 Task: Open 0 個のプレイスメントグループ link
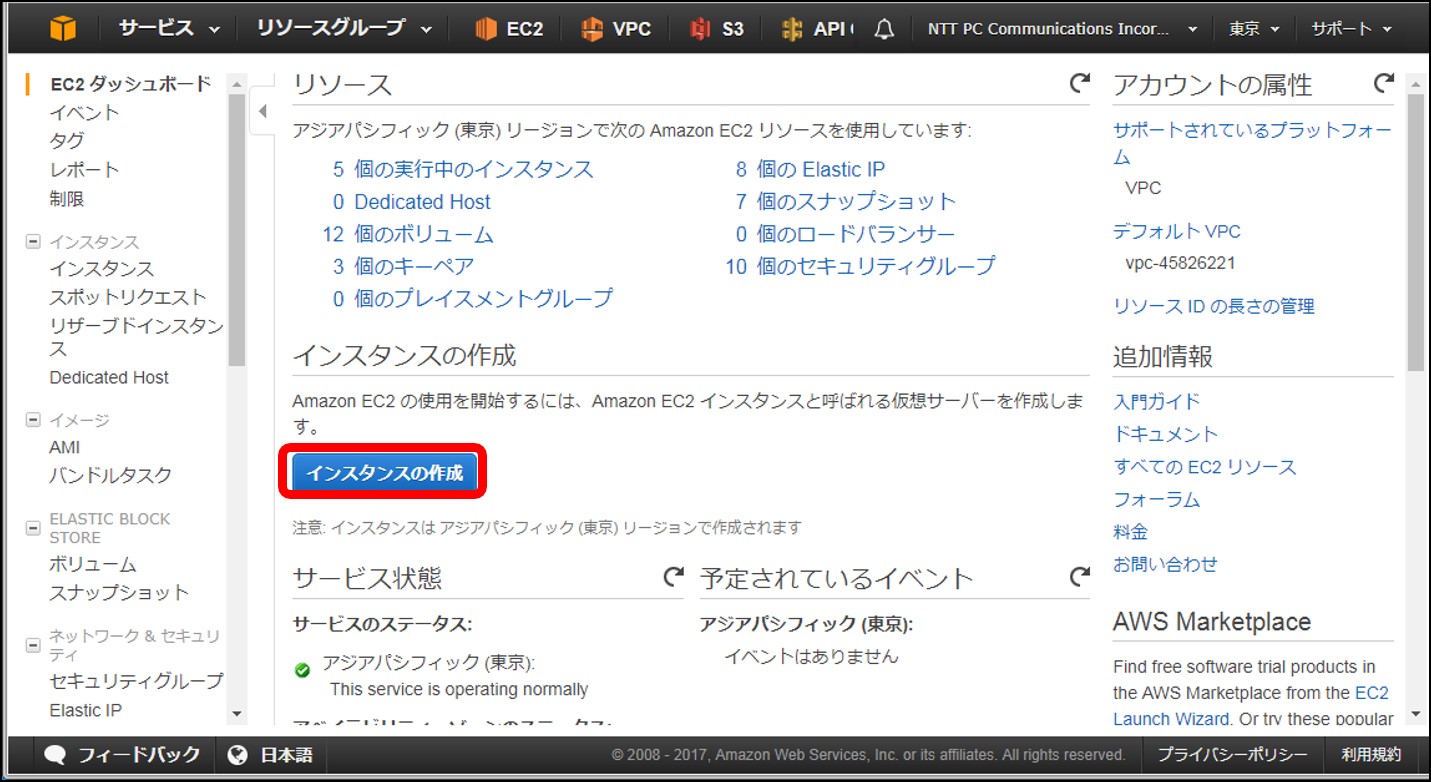(472, 298)
